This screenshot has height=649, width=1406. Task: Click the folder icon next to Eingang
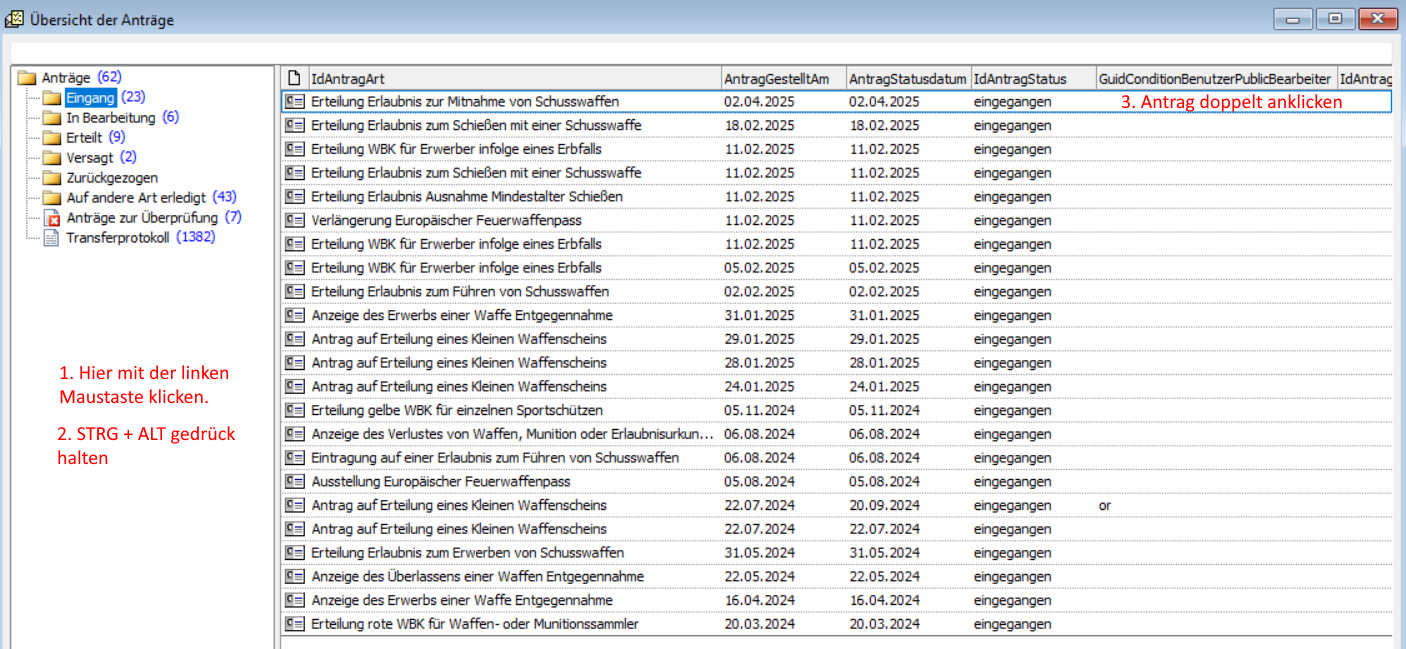coord(52,98)
